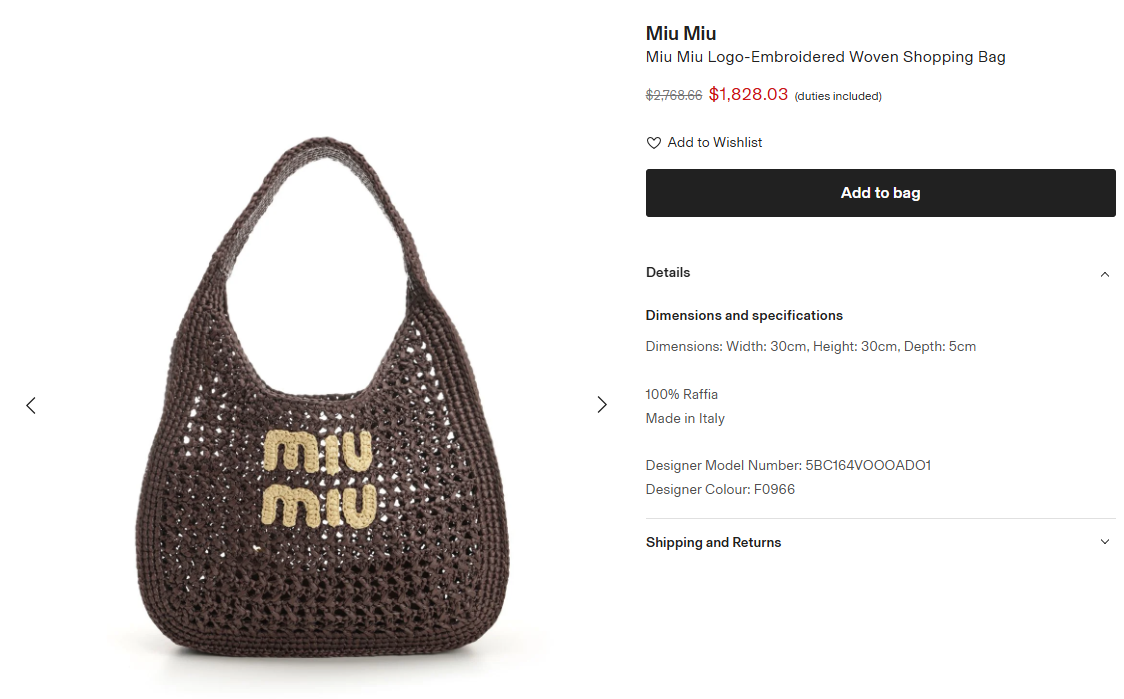1124x699 pixels.
Task: Click the duties included note
Action: click(838, 96)
